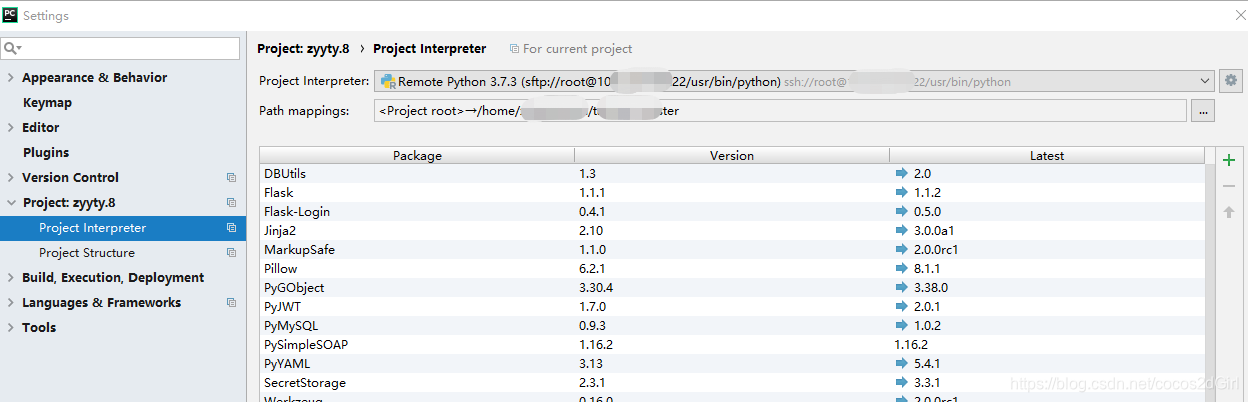Click Pillow latest version 8.1.1

[x=927, y=269]
